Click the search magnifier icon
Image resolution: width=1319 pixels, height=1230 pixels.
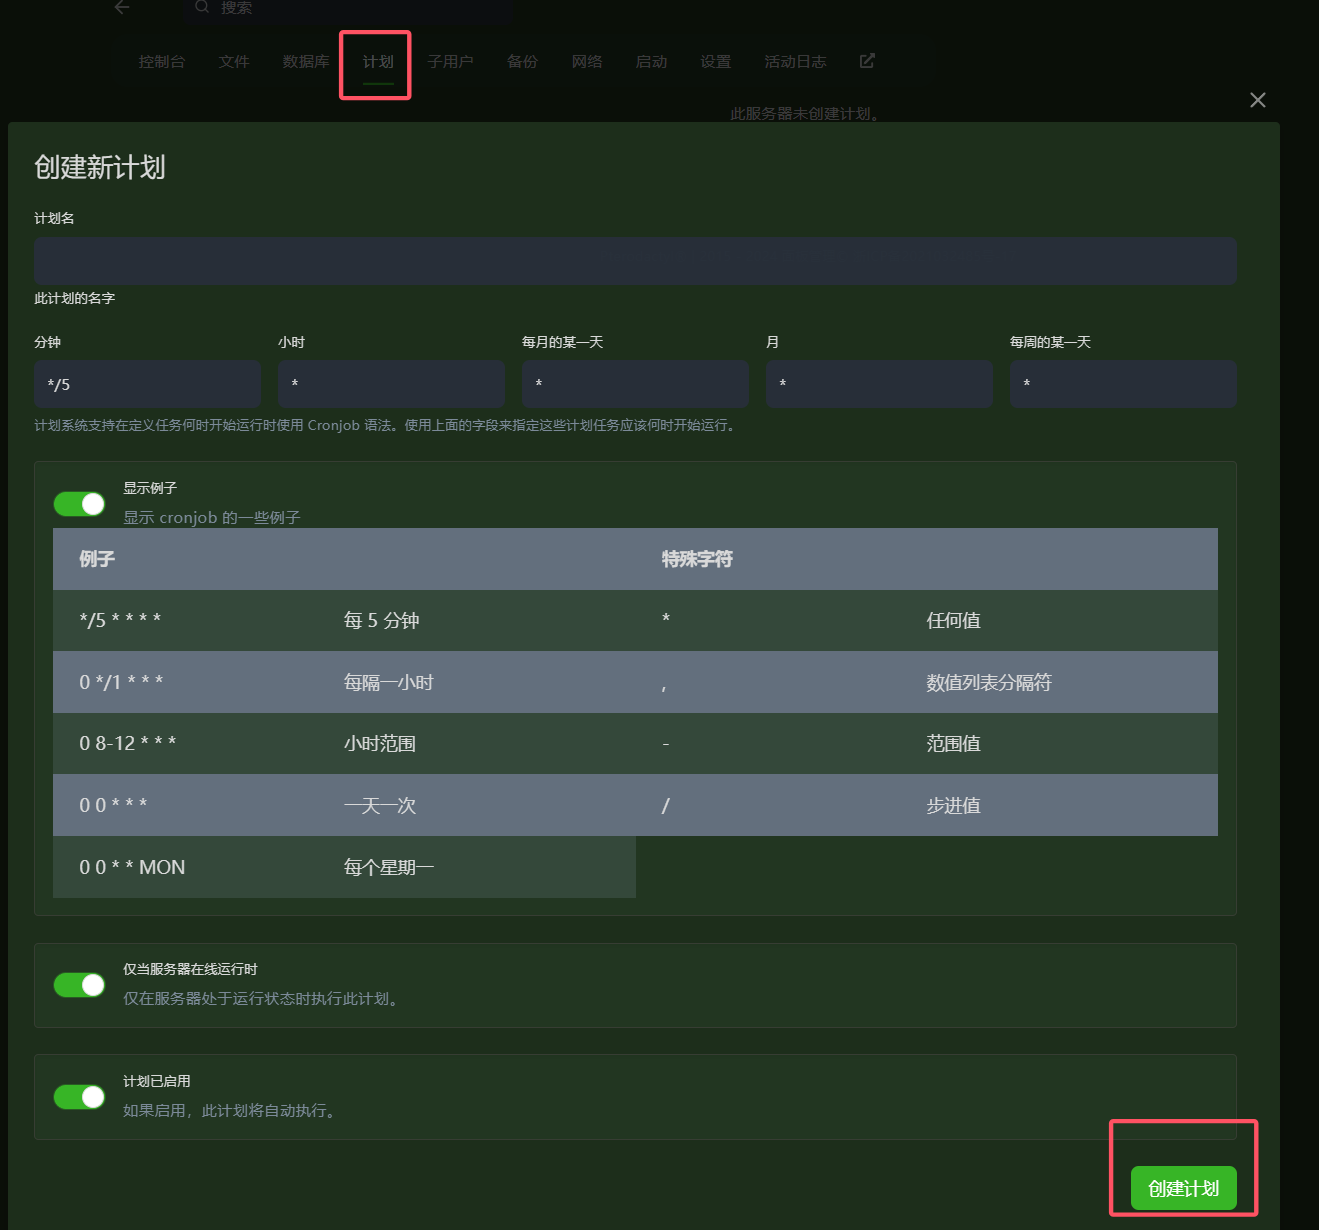pos(202,7)
